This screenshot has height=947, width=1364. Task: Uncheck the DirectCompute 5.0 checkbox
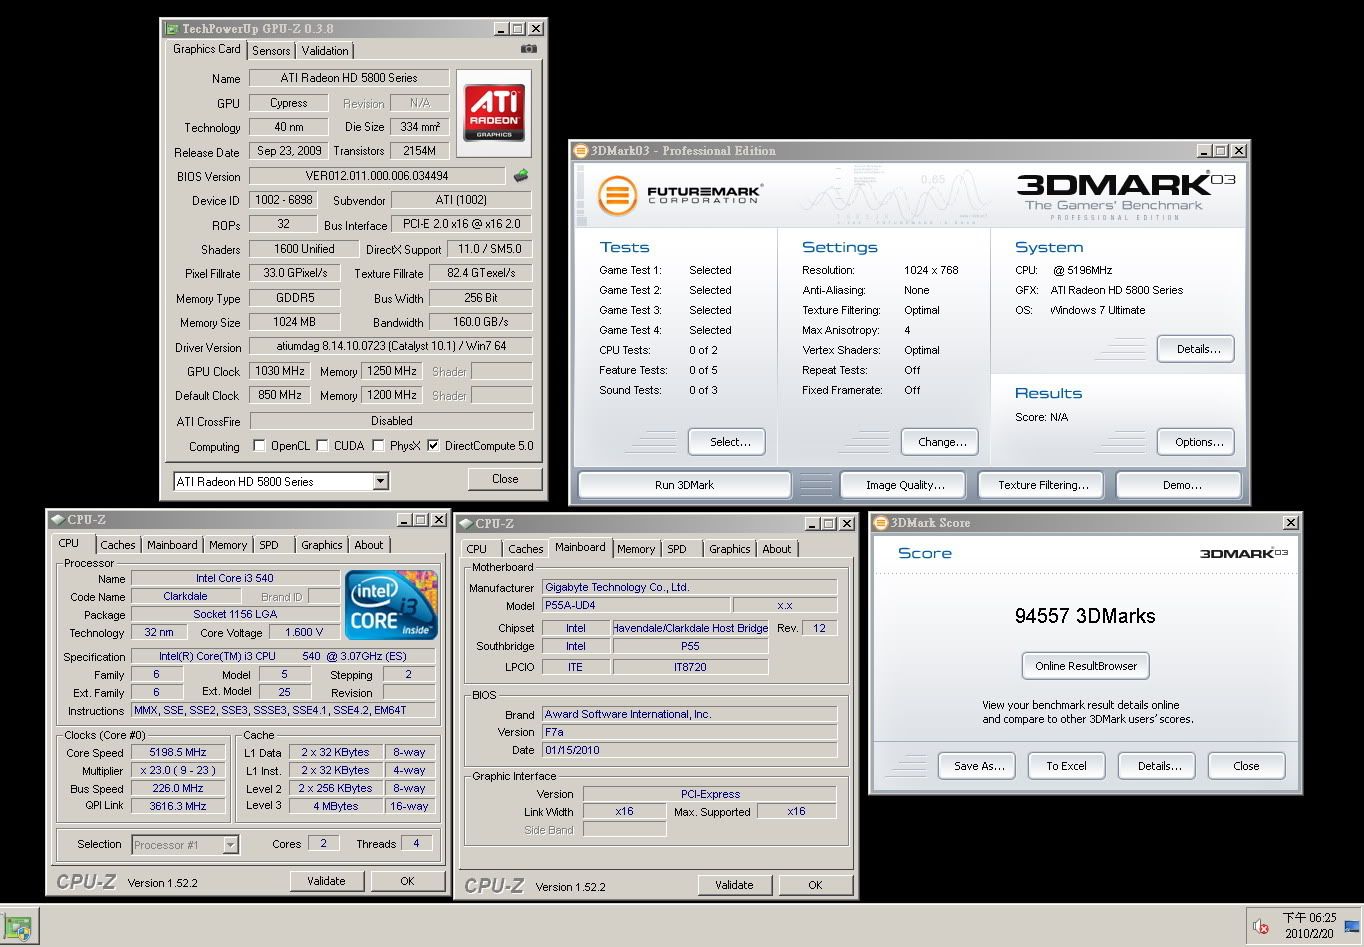point(433,446)
